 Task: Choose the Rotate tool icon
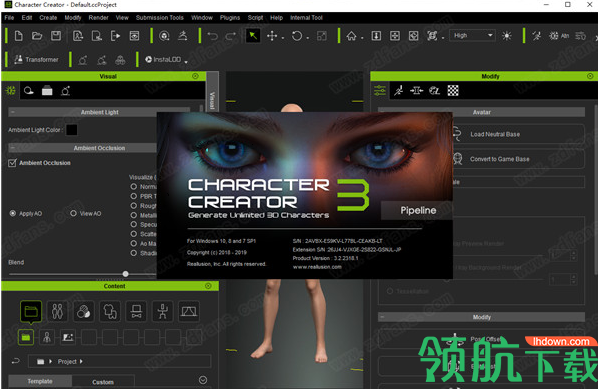pyautogui.click(x=297, y=36)
